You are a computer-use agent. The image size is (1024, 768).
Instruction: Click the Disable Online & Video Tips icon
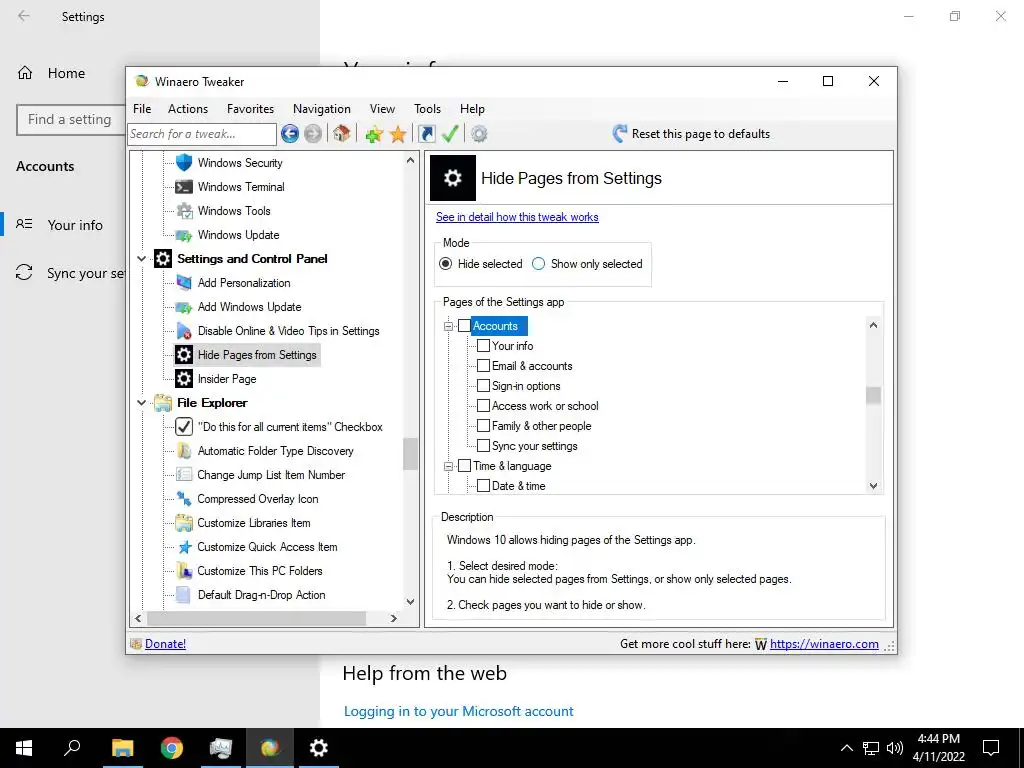point(184,331)
